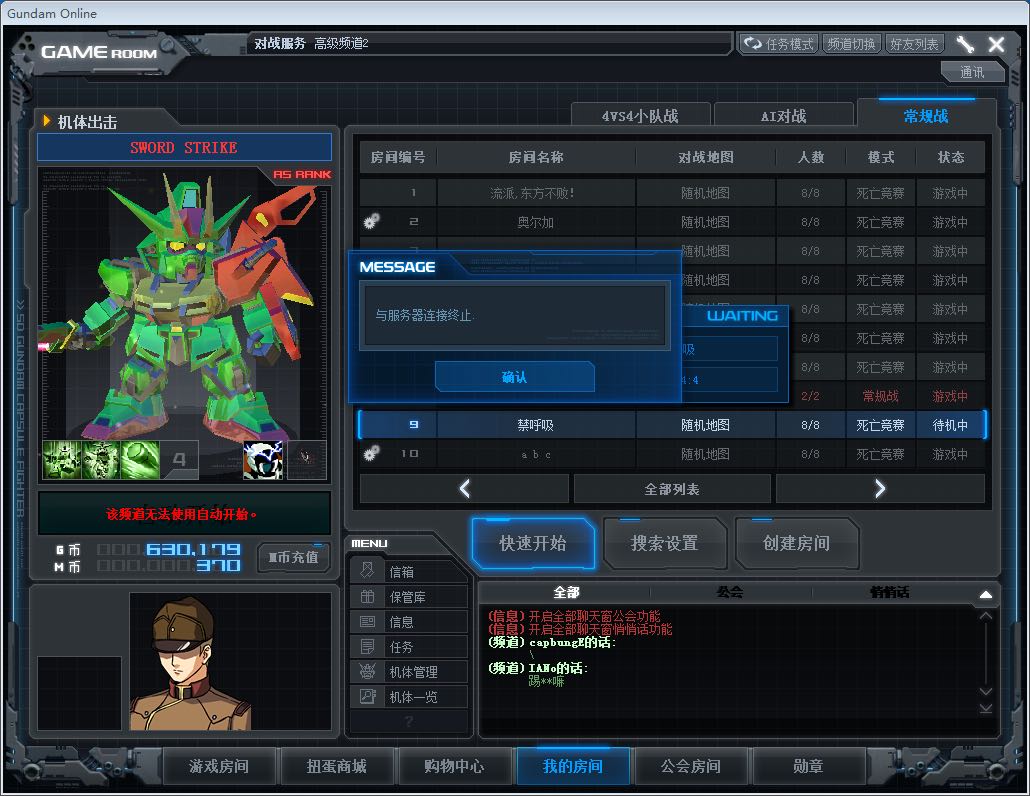Open 搜索设置 search settings
Screen dimensions: 1030x796
pyautogui.click(x=665, y=543)
